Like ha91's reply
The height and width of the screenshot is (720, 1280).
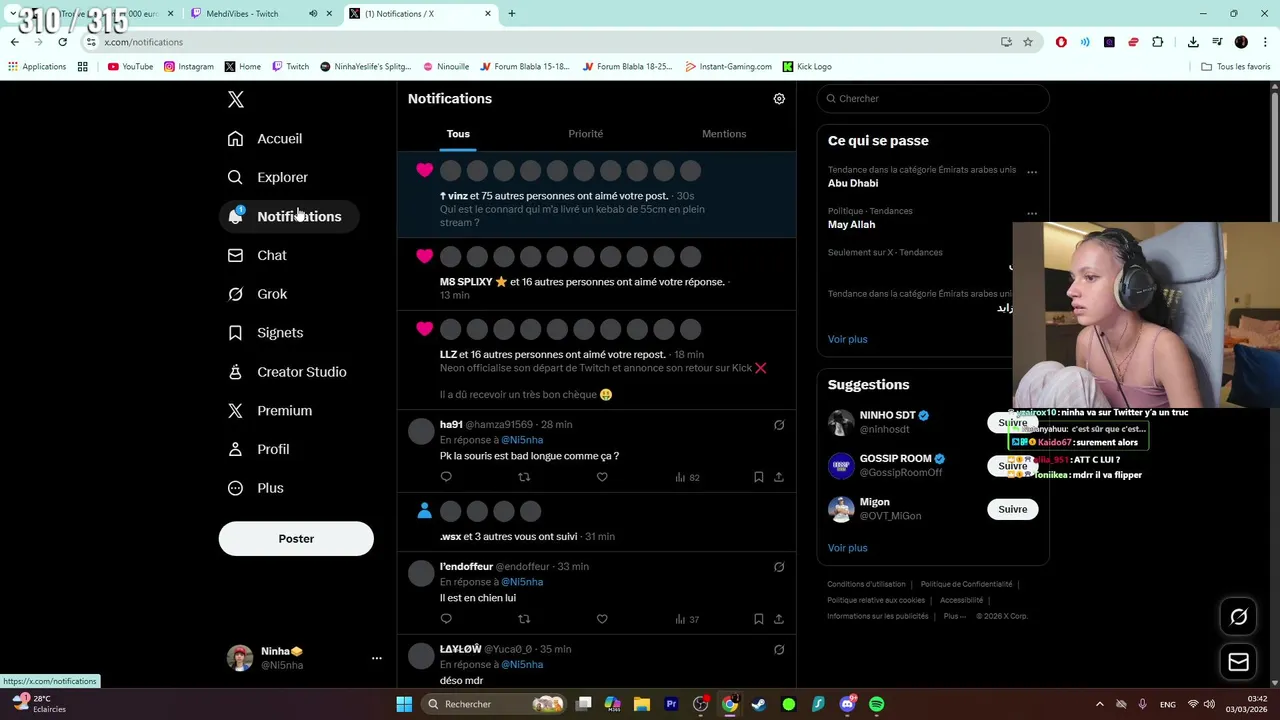[x=602, y=478]
